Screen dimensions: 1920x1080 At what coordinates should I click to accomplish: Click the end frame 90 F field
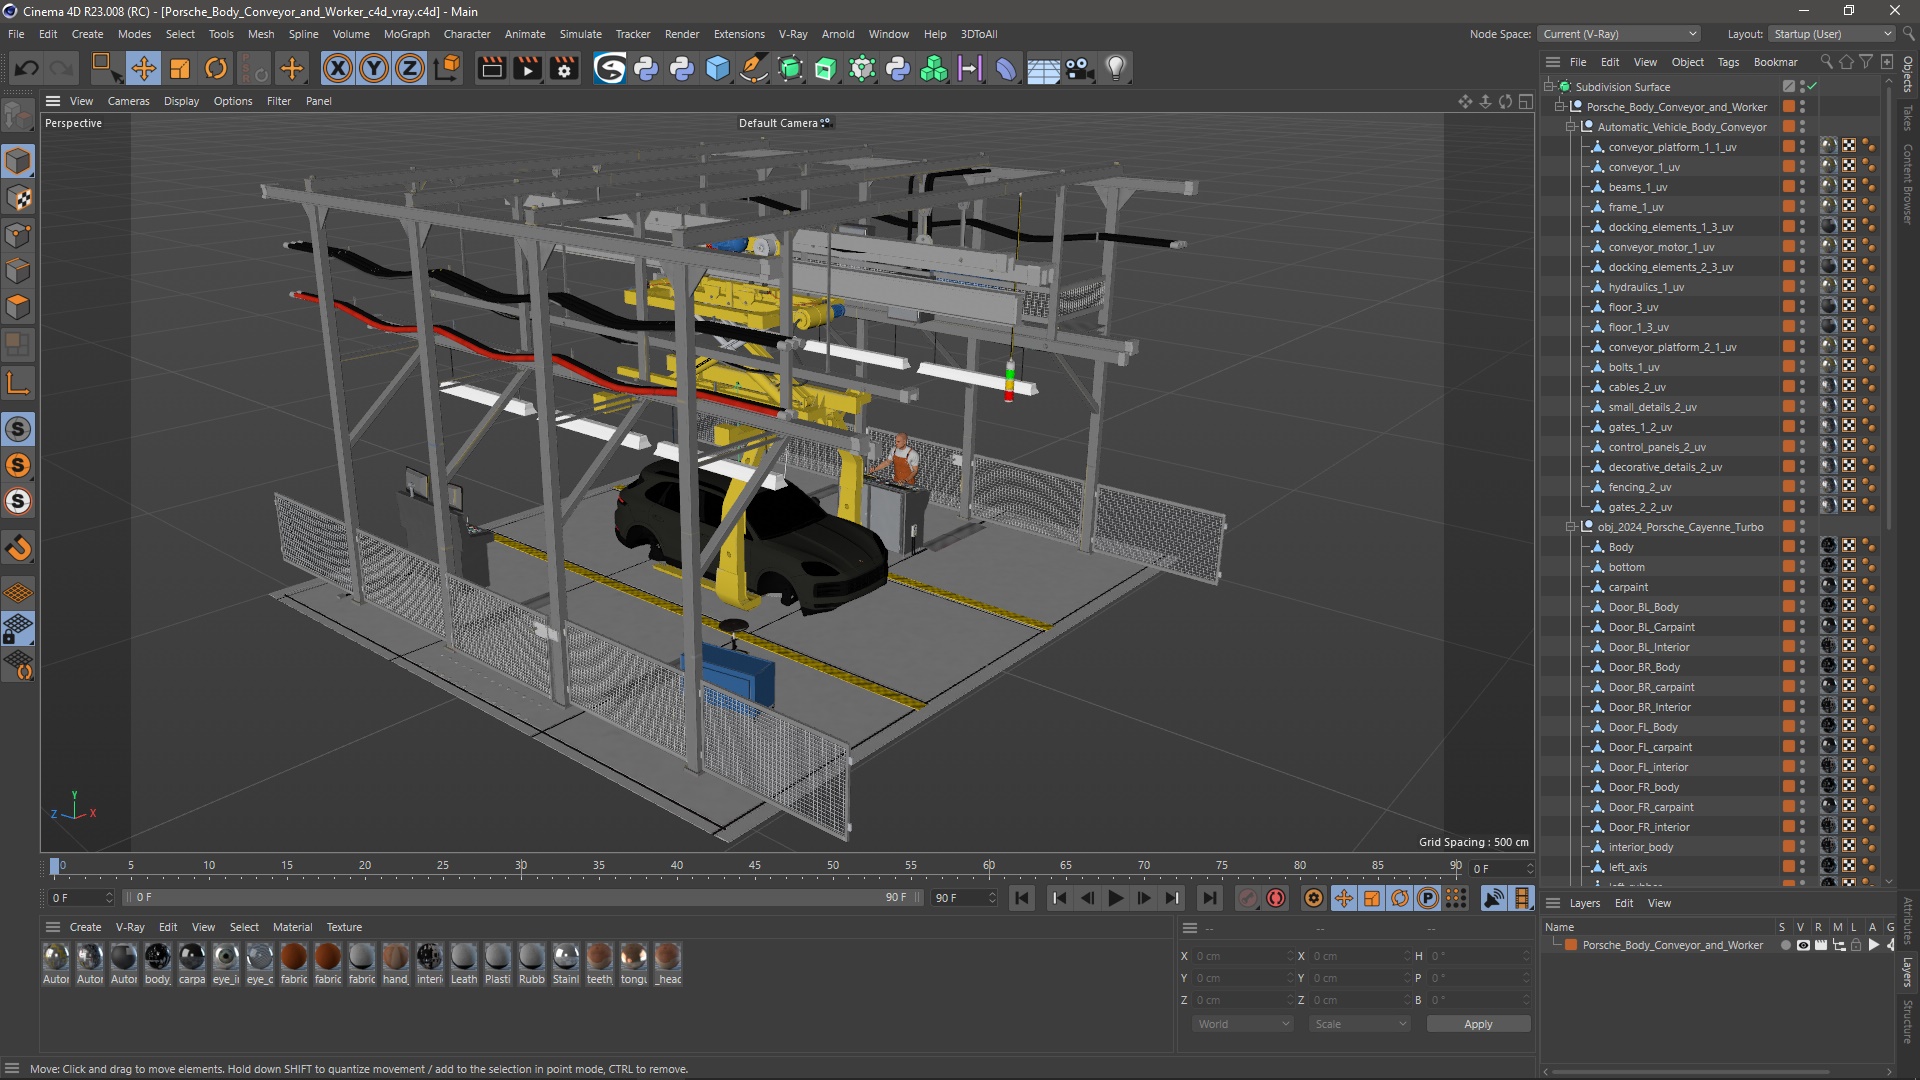point(964,898)
